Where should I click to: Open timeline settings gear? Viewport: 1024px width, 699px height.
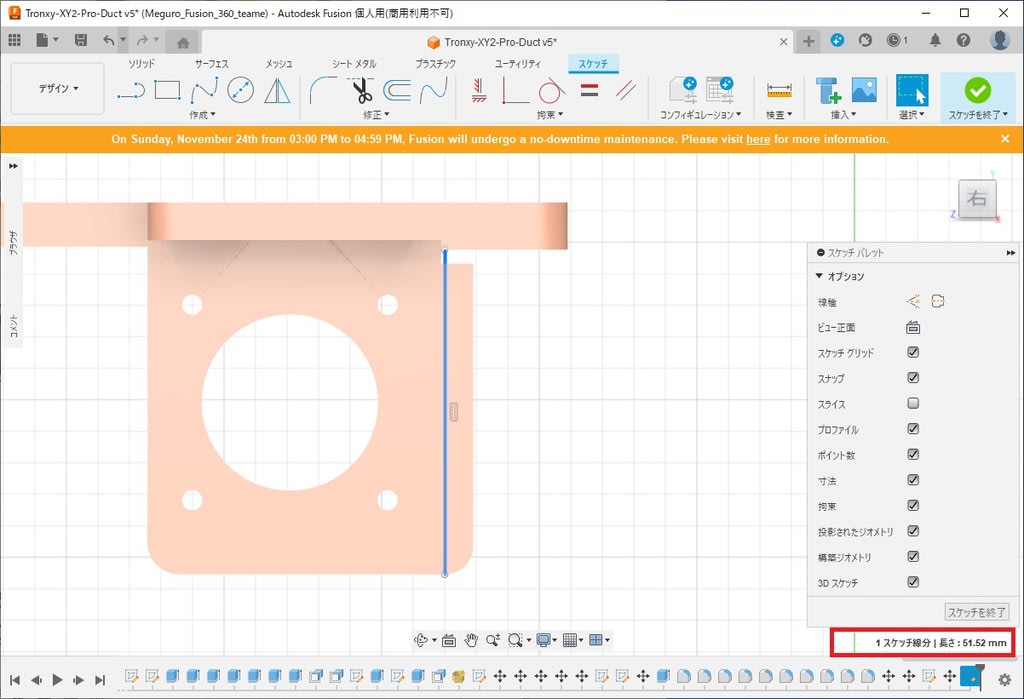pos(1004,680)
